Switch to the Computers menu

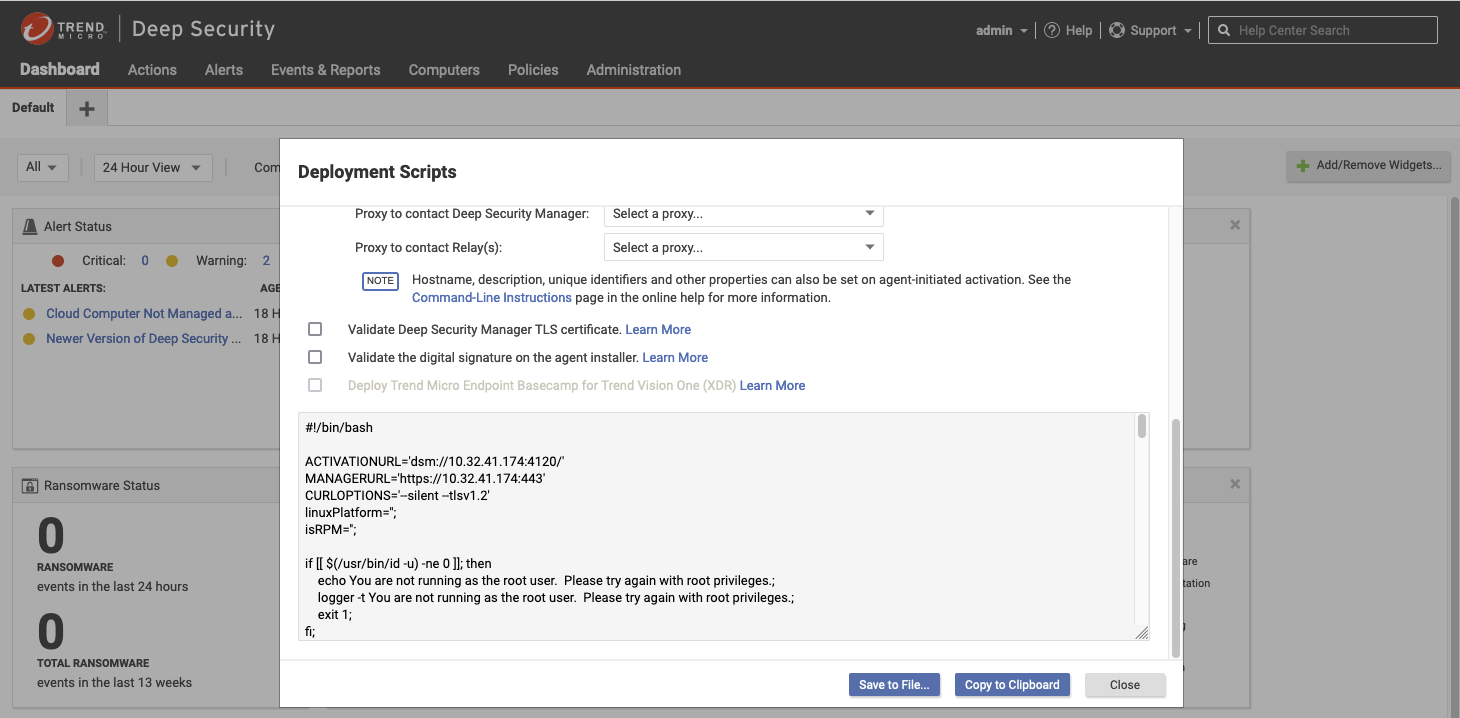click(444, 70)
